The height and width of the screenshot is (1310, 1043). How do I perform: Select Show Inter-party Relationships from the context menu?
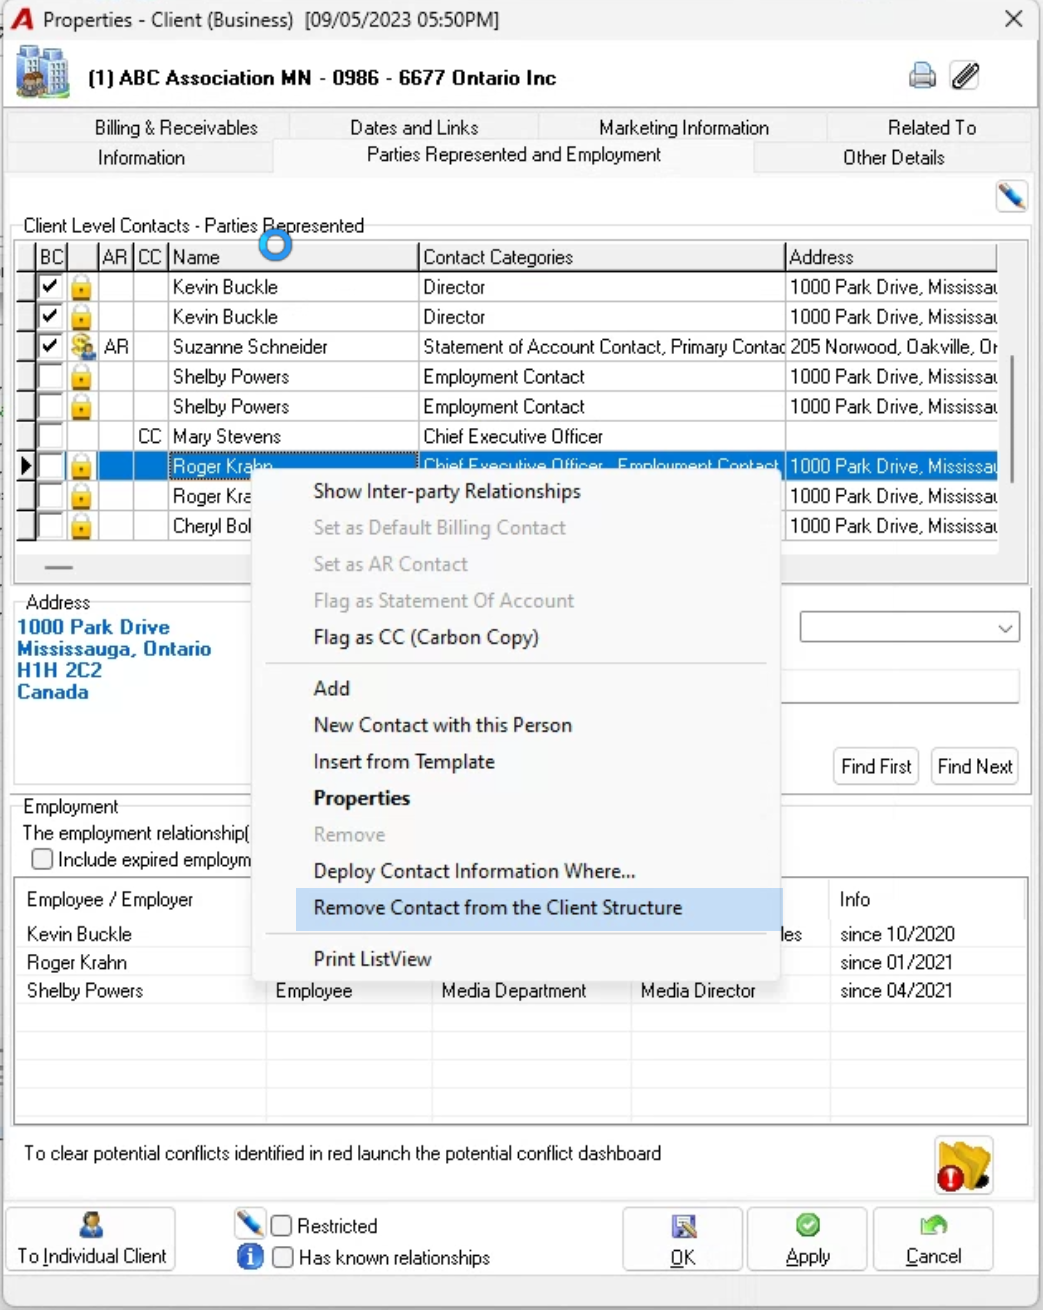(447, 491)
